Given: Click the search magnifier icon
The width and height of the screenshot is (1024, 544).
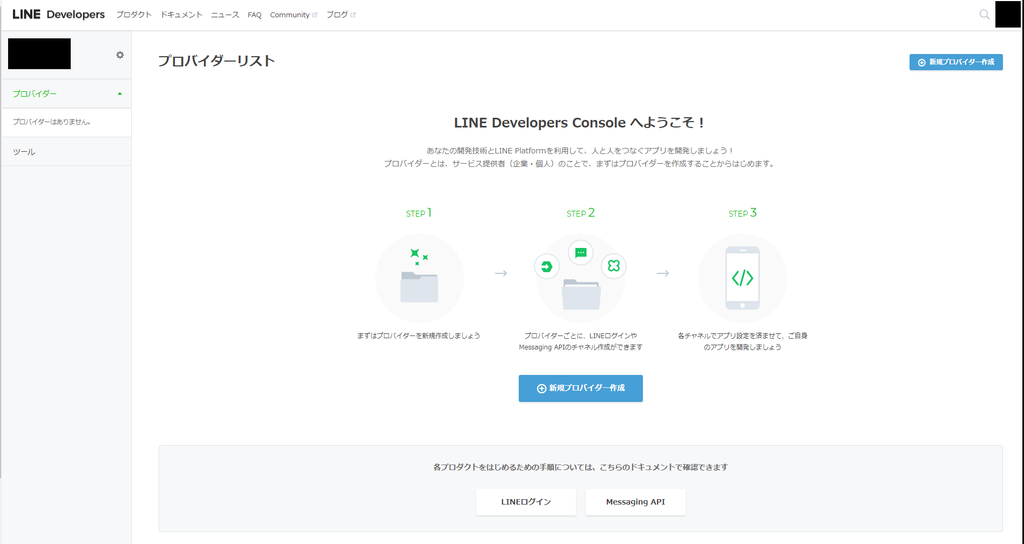Looking at the screenshot, I should (x=984, y=14).
